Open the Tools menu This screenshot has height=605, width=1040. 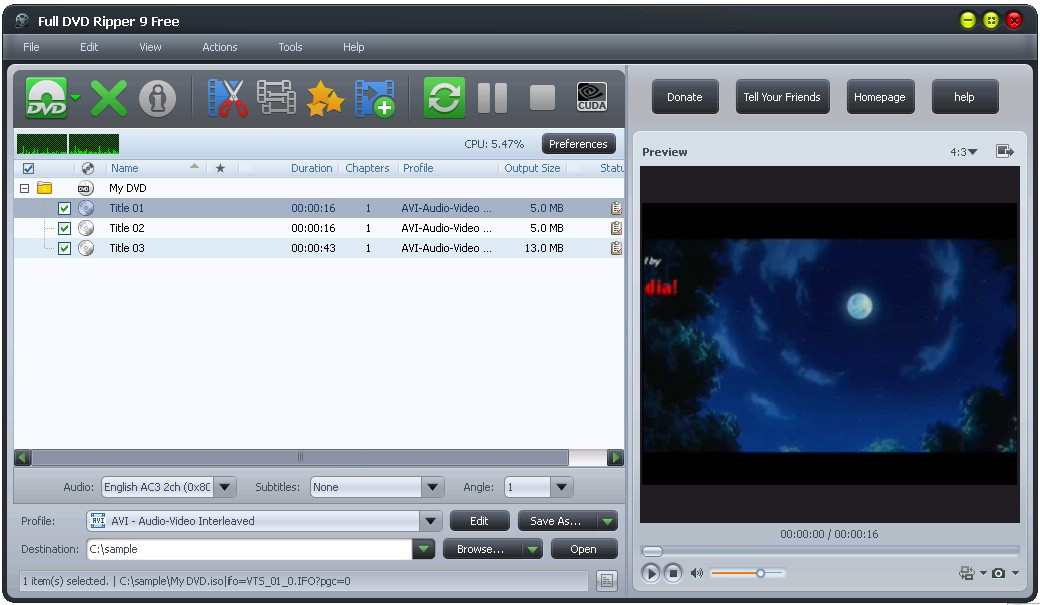tap(290, 46)
